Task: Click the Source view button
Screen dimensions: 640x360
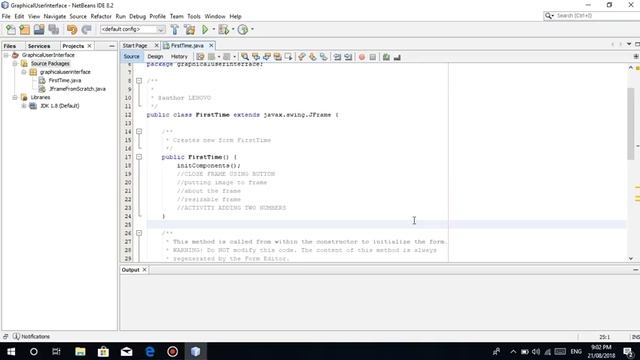Action: click(131, 57)
